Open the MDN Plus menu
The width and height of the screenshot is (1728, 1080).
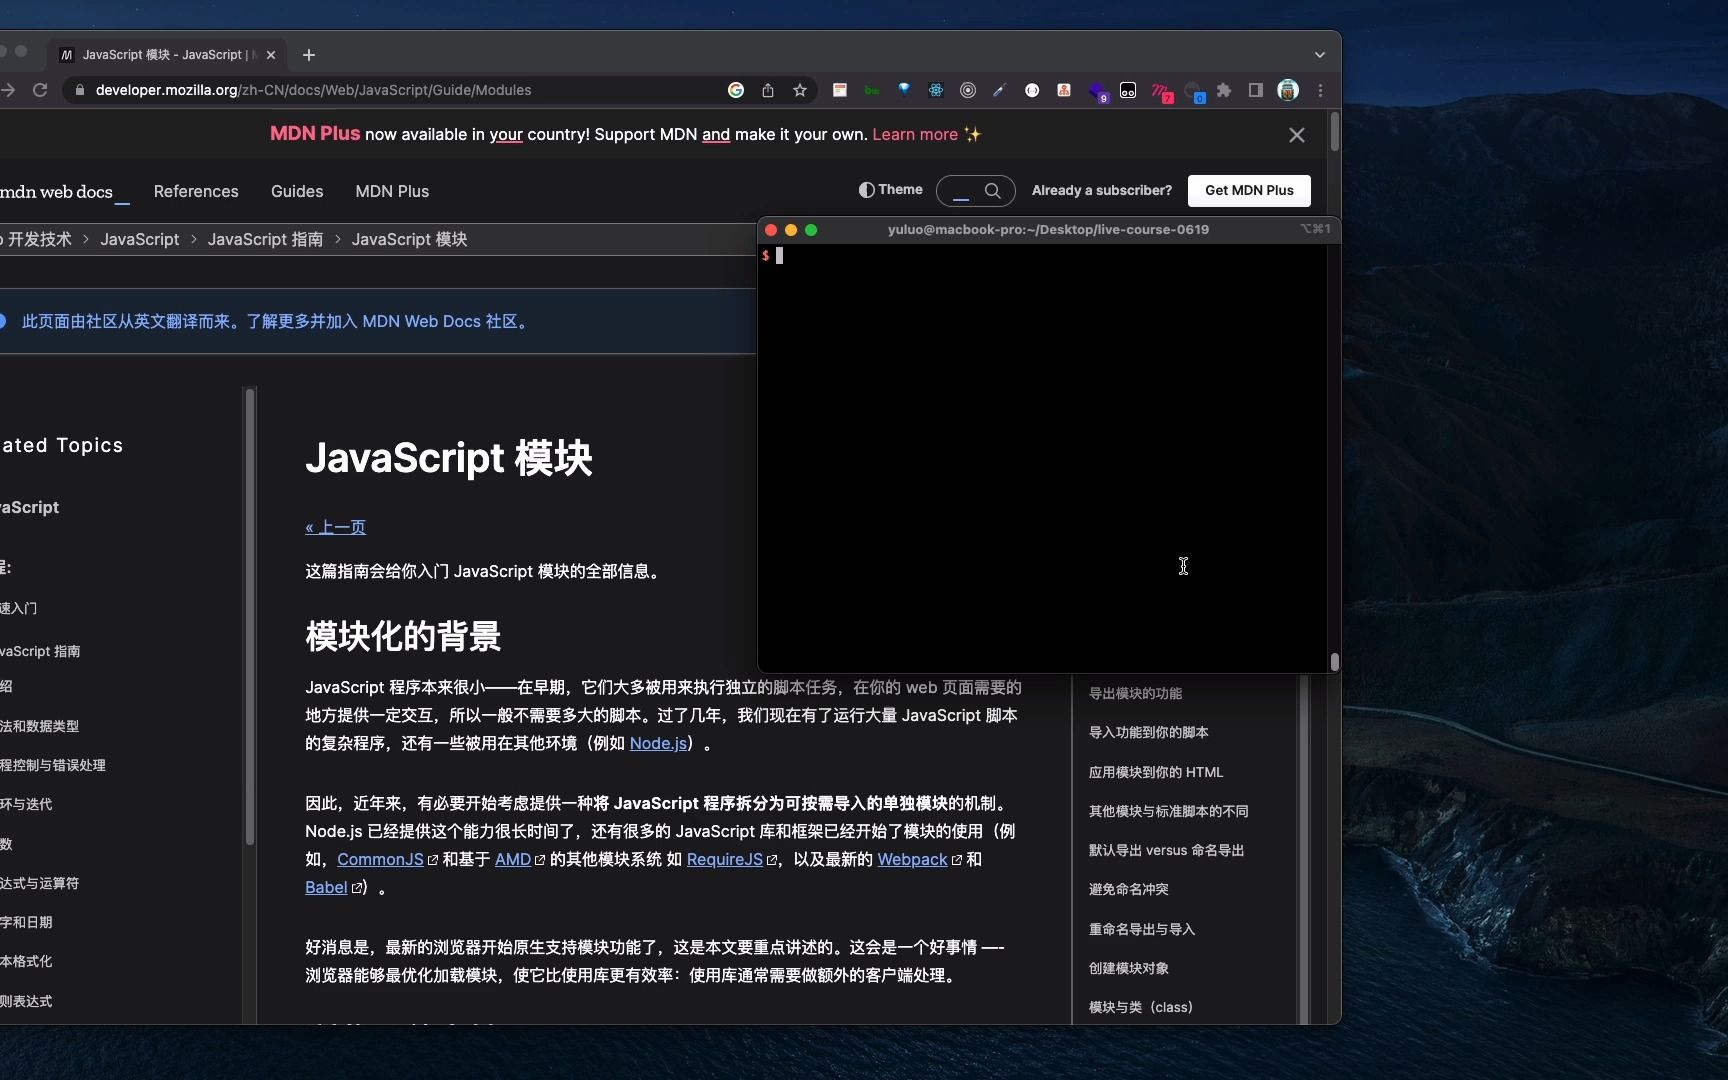[x=392, y=191]
